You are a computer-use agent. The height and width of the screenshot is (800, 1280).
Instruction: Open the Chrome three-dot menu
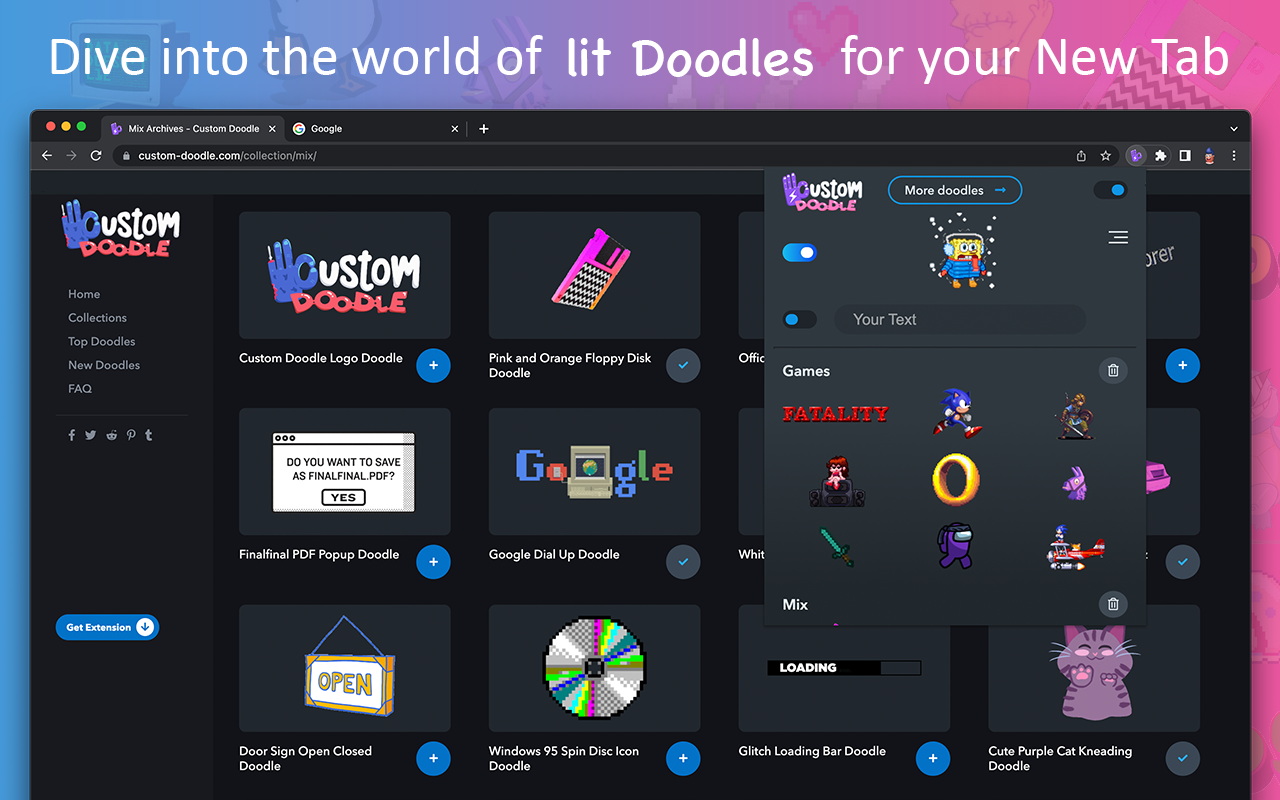(1234, 156)
